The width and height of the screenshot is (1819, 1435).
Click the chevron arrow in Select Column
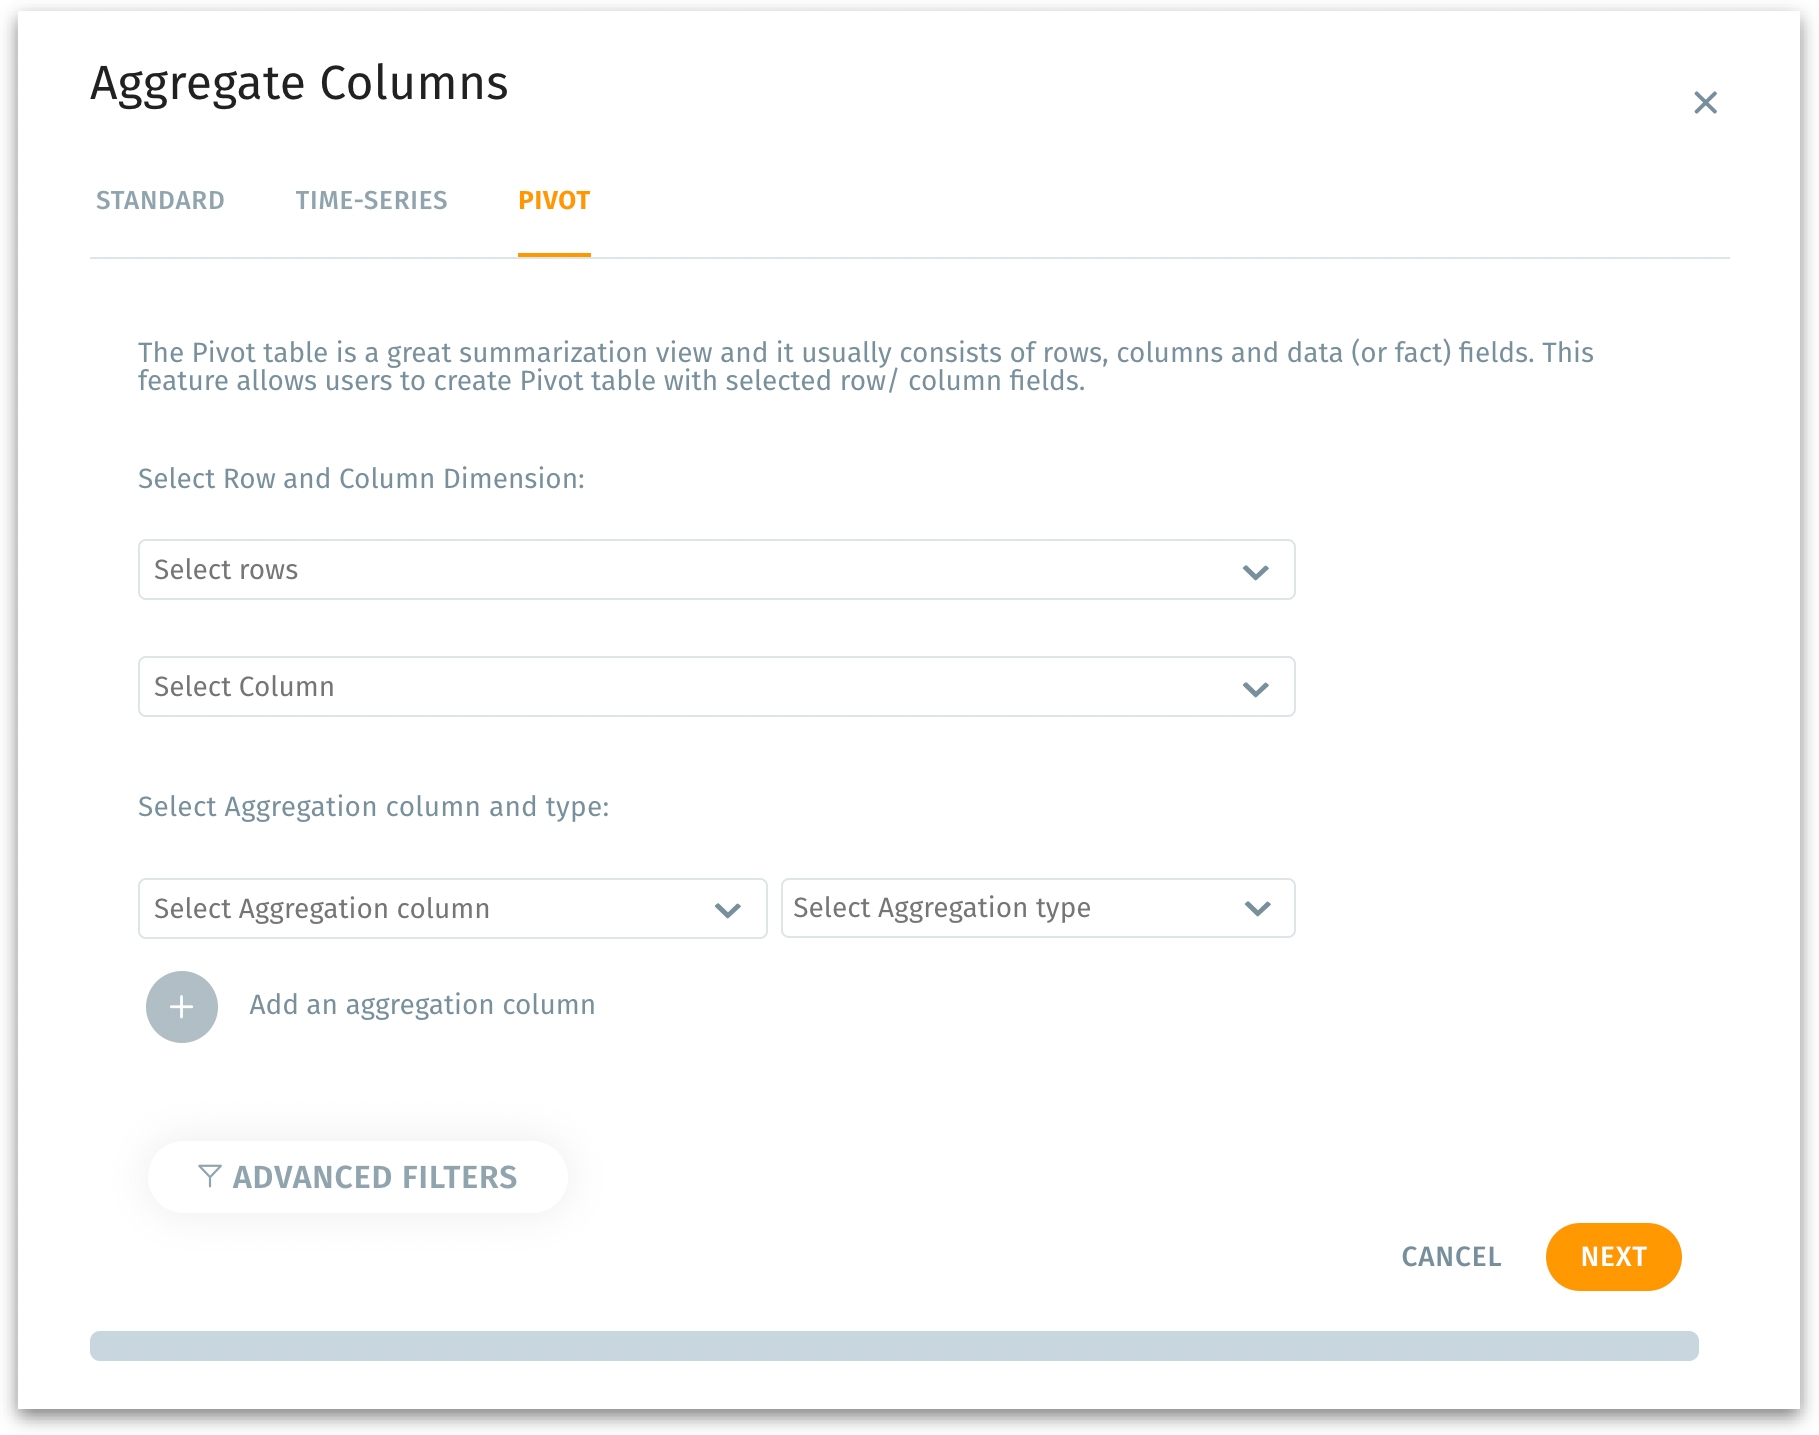(x=1256, y=689)
